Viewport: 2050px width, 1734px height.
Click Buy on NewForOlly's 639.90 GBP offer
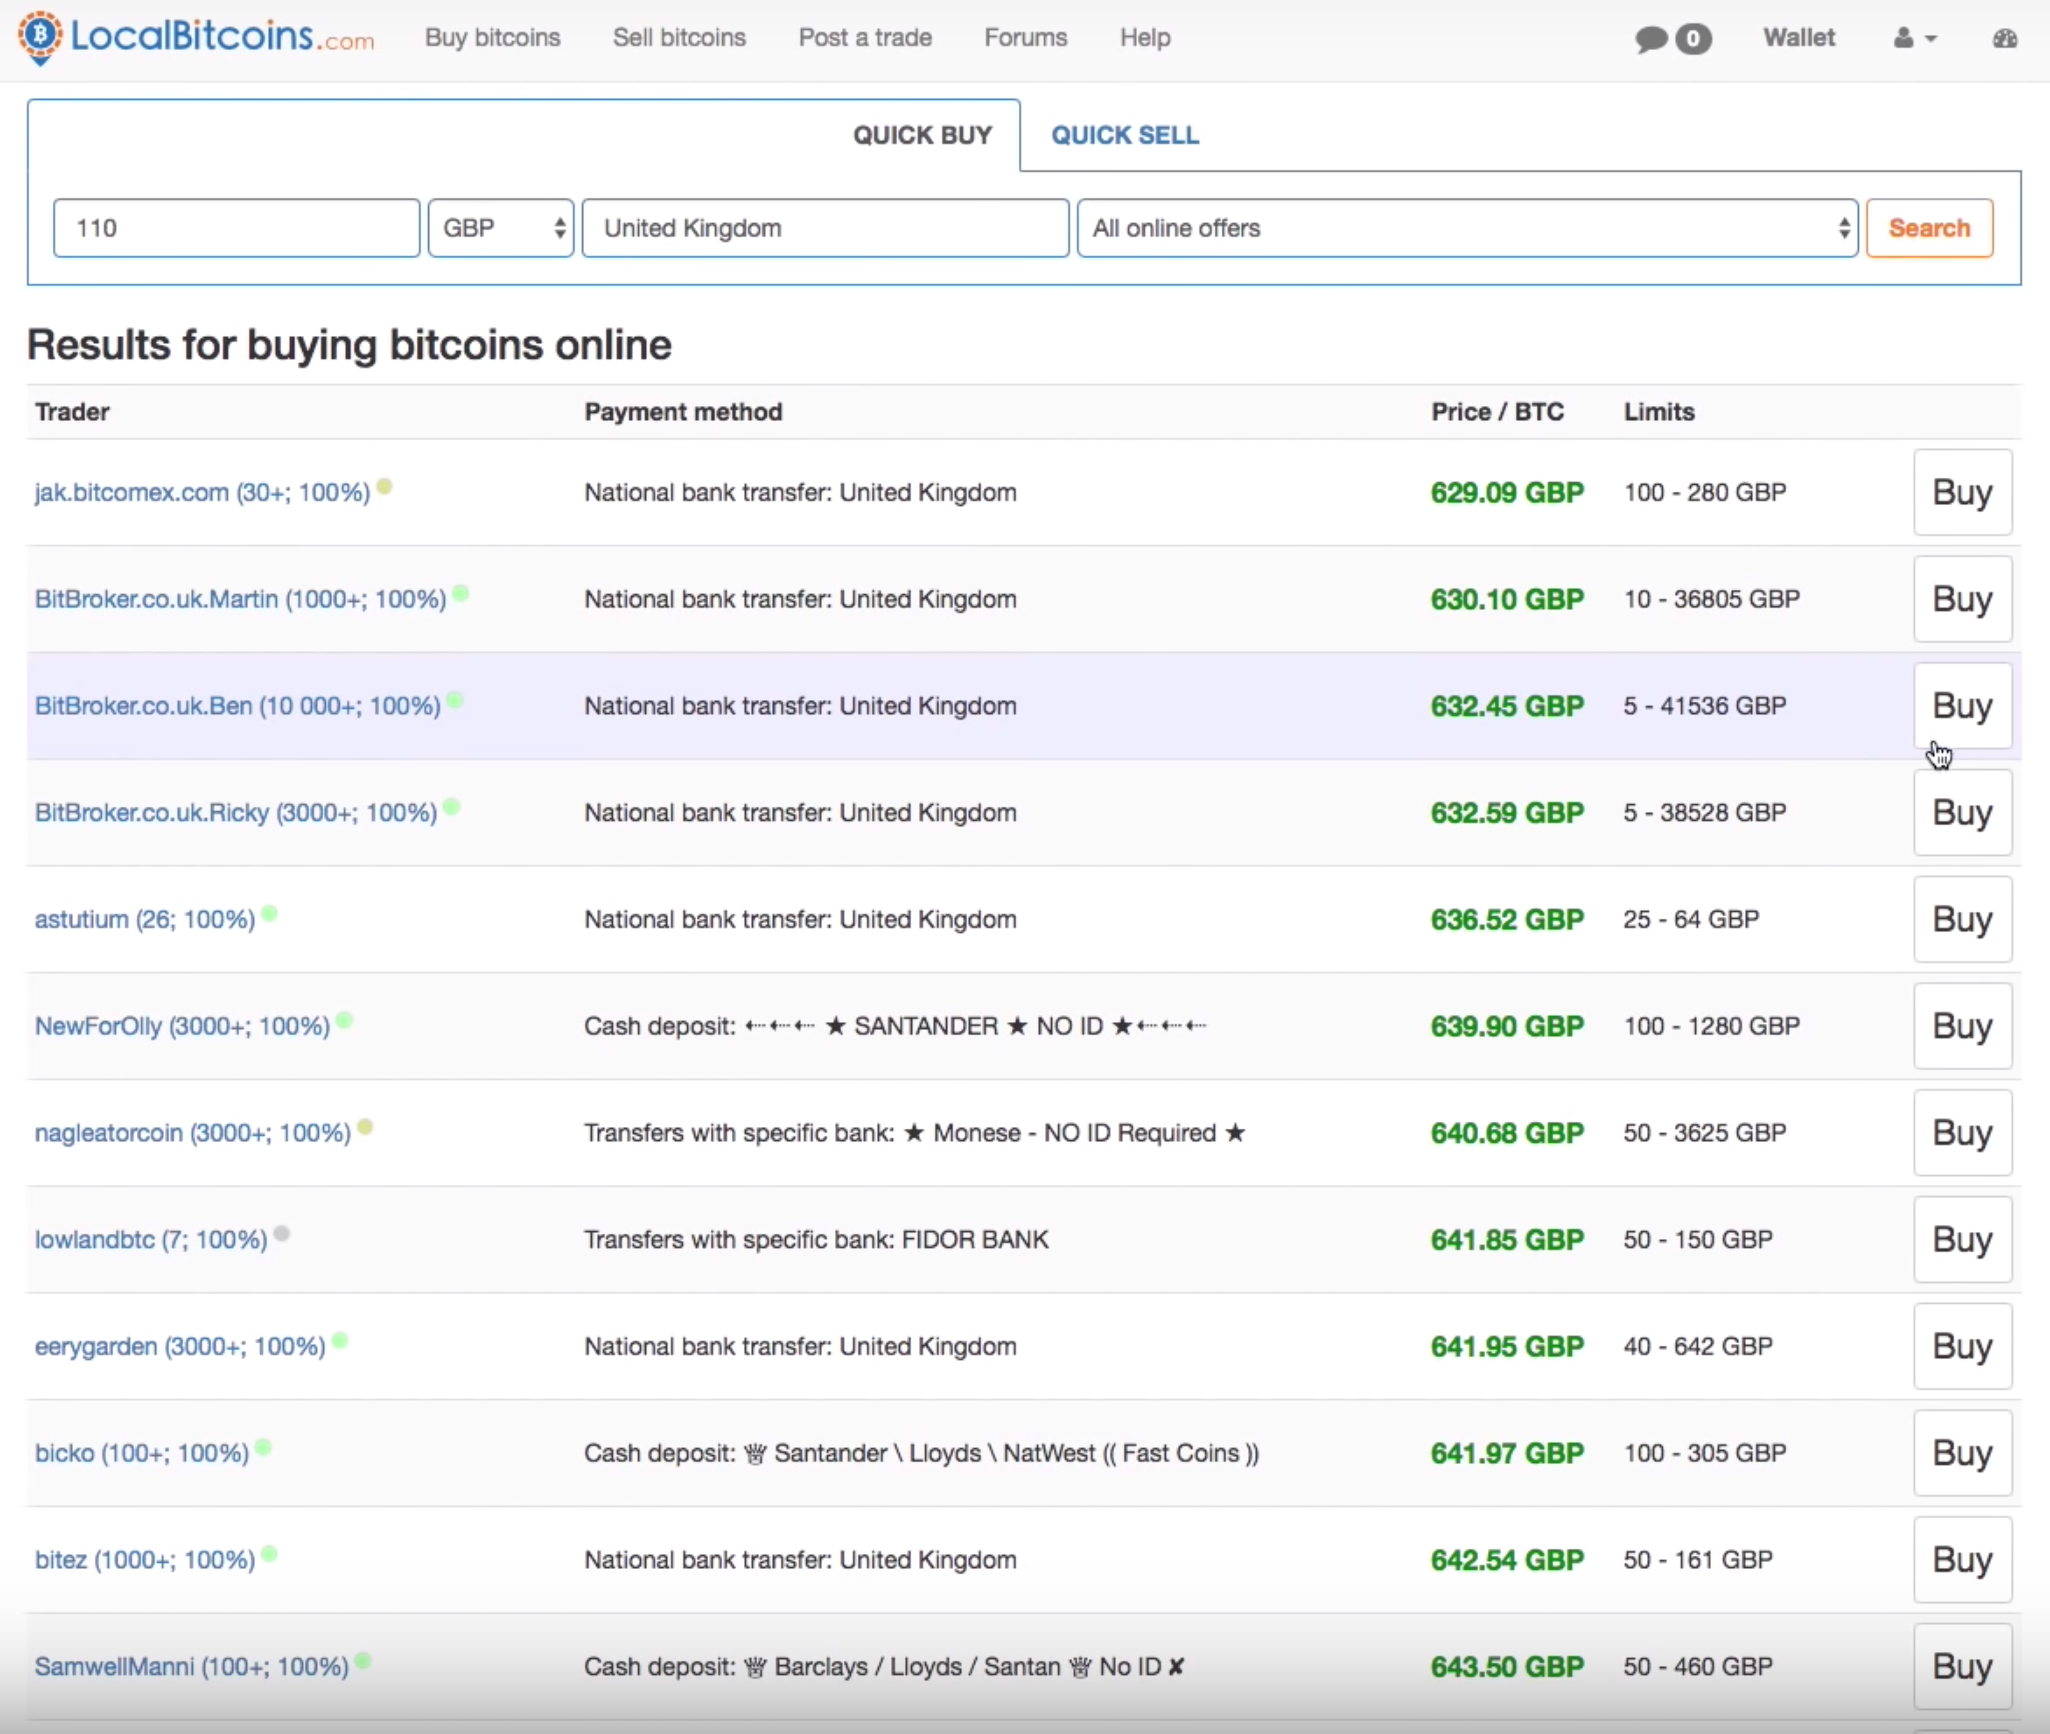pyautogui.click(x=1963, y=1026)
